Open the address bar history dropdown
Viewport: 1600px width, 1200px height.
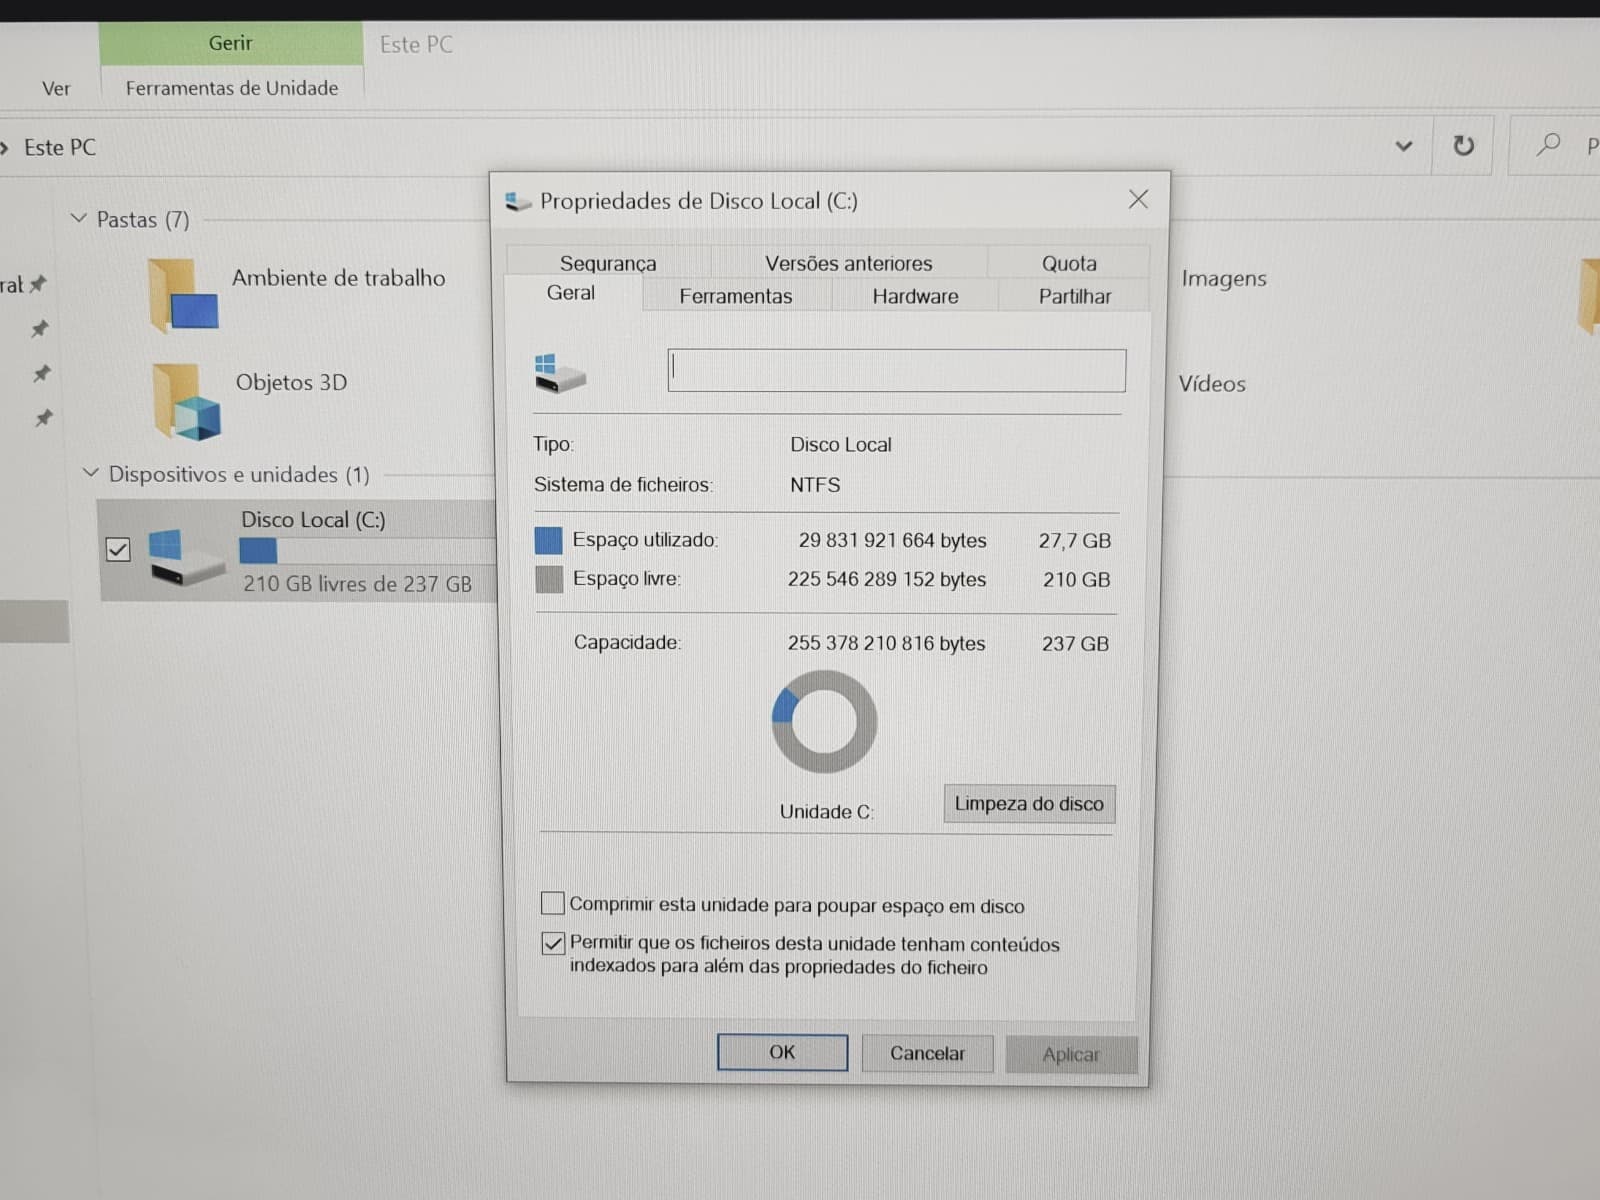coord(1404,146)
